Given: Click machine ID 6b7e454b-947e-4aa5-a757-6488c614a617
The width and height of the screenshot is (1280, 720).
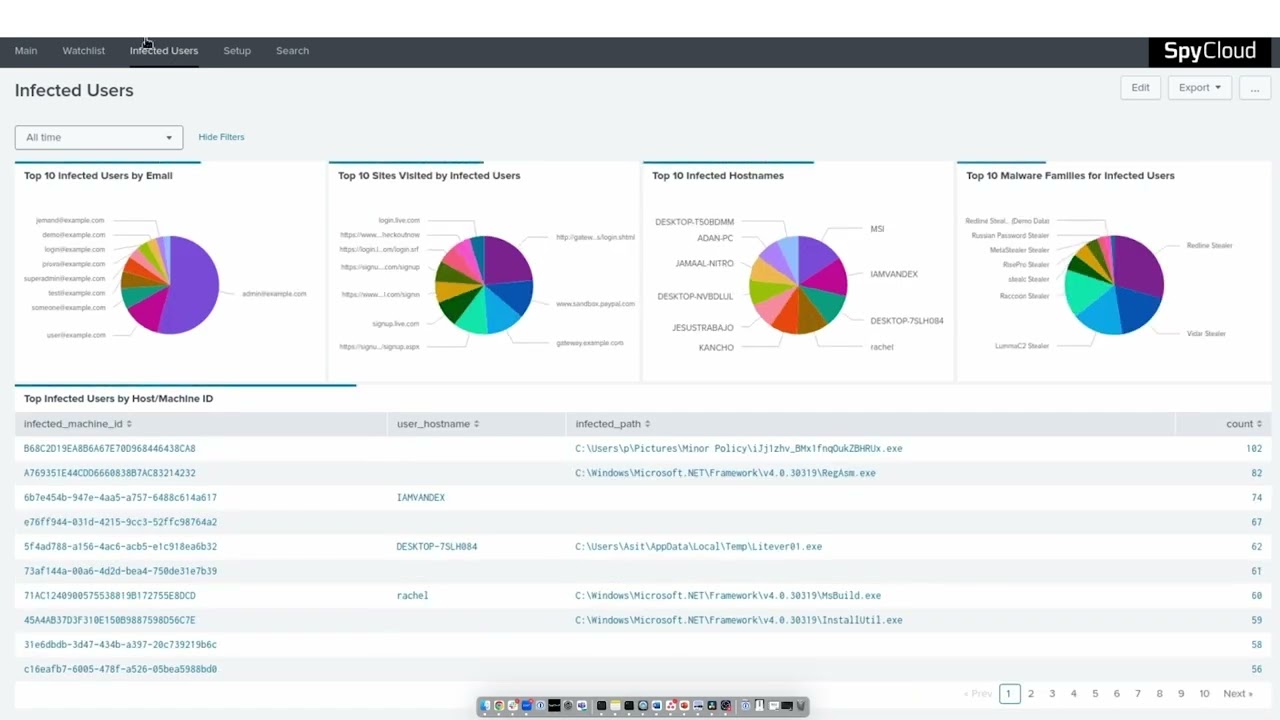Looking at the screenshot, I should 120,497.
